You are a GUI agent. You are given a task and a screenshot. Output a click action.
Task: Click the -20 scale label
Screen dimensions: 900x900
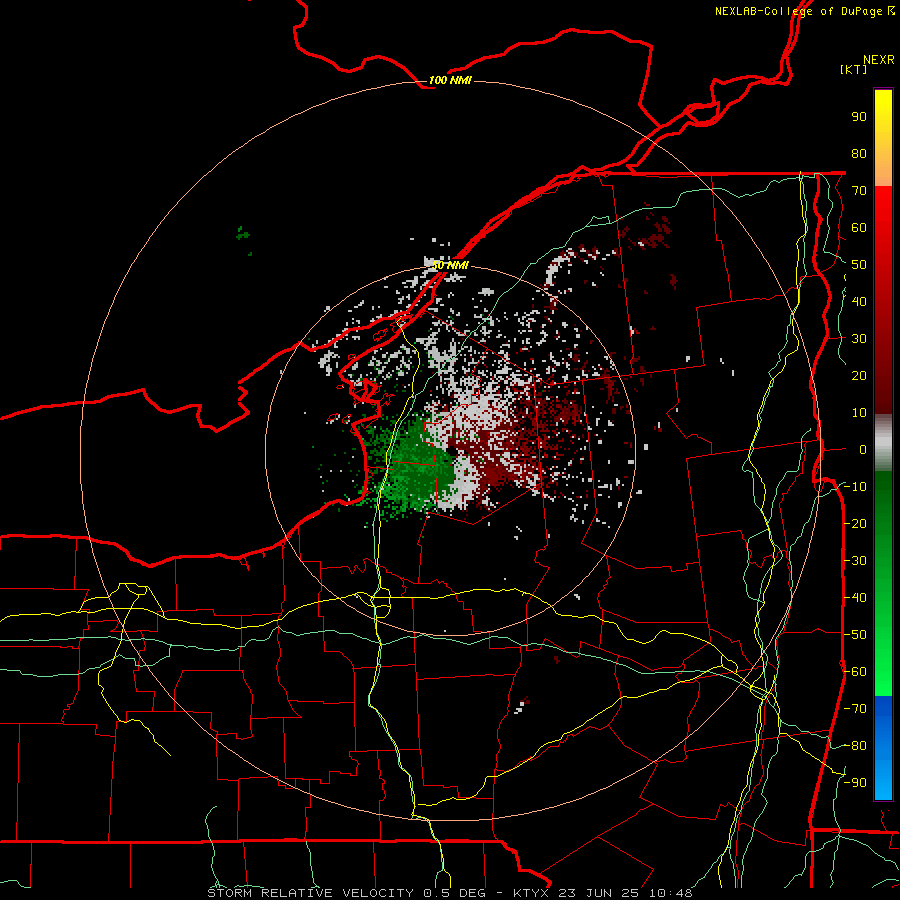click(x=855, y=524)
